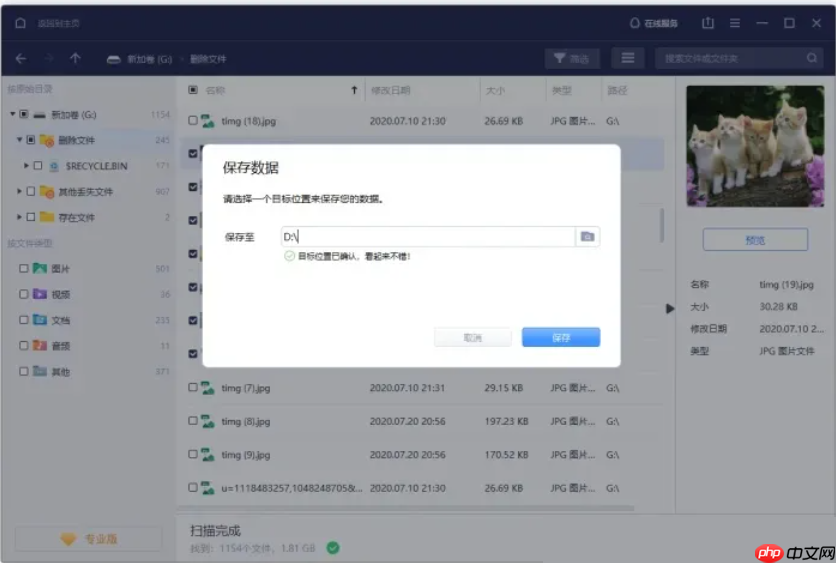Expand the $RECYCLE.BIN node

pos(26,166)
